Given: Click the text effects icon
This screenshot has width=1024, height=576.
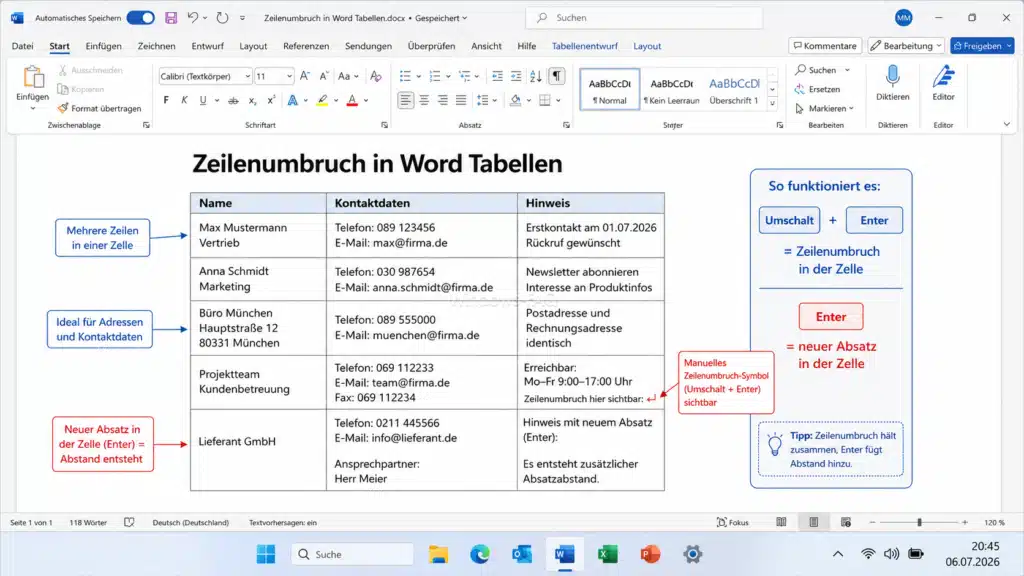Looking at the screenshot, I should point(293,101).
